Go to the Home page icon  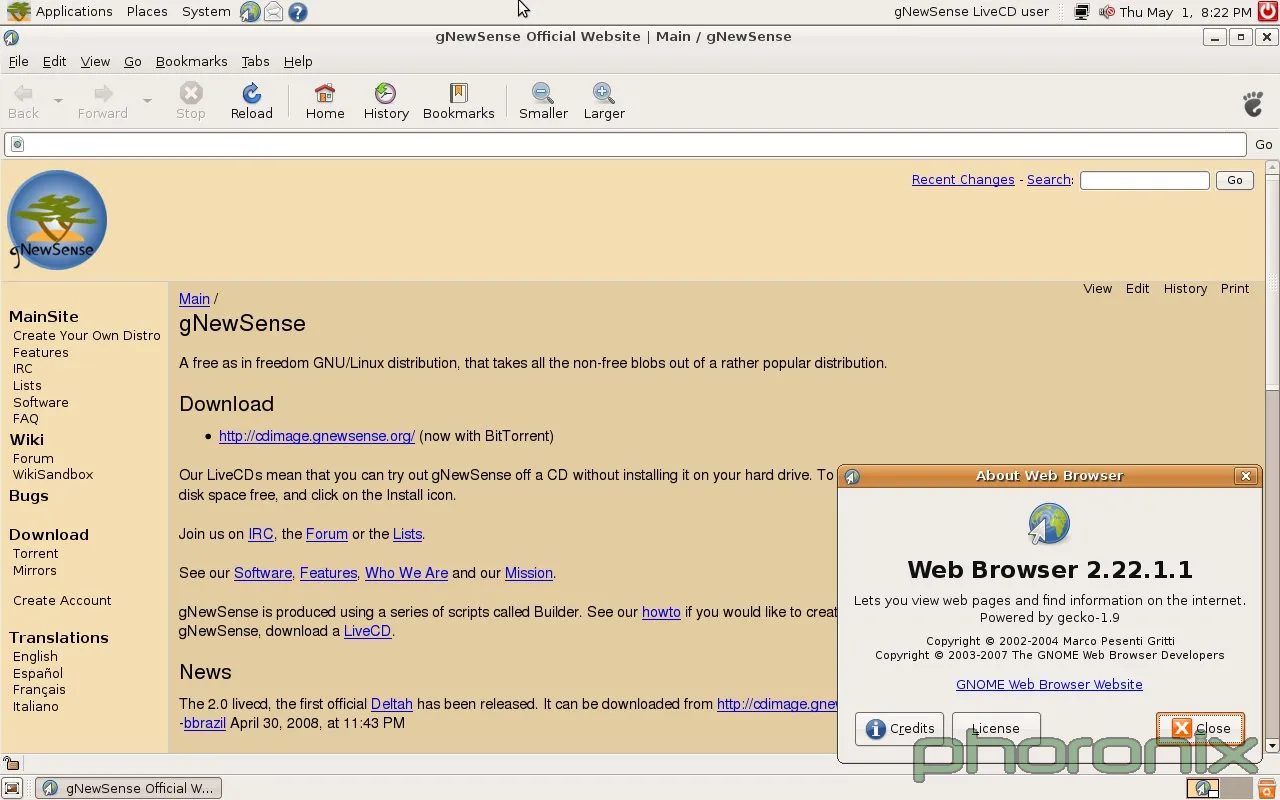pyautogui.click(x=325, y=94)
